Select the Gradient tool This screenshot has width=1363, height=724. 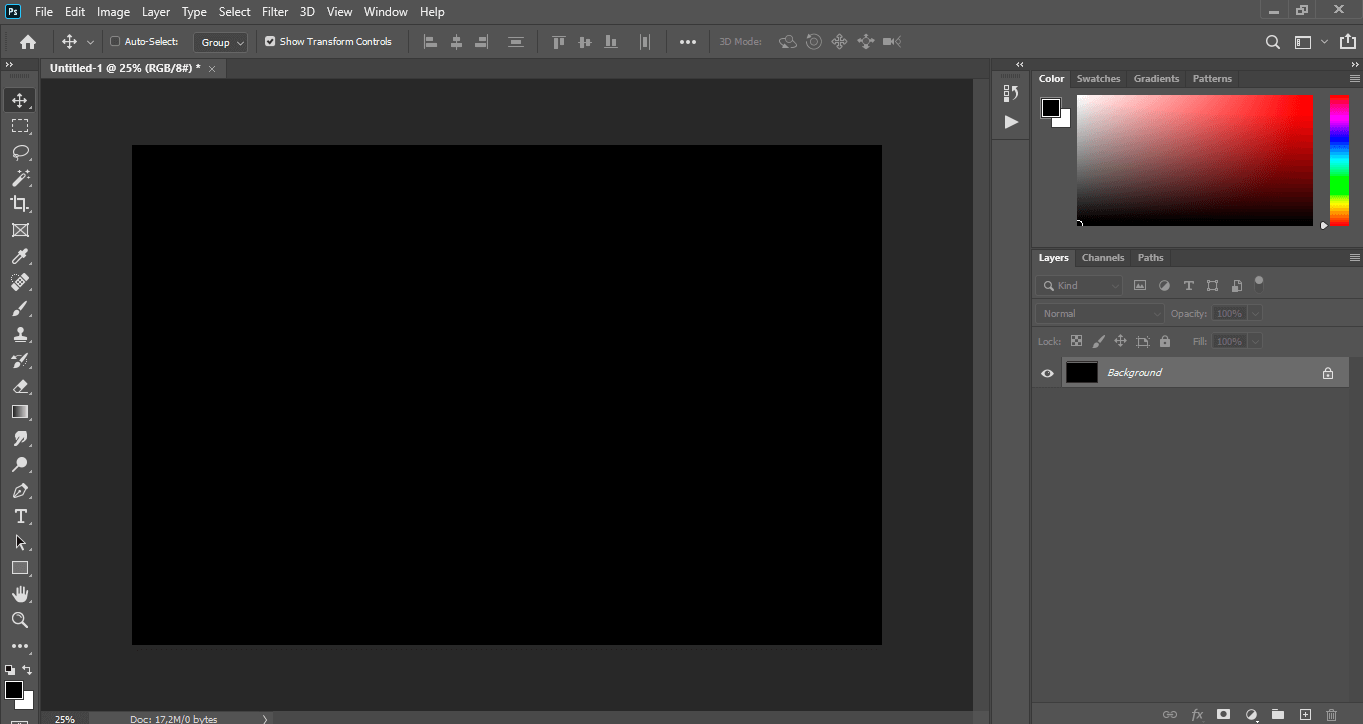[x=20, y=412]
